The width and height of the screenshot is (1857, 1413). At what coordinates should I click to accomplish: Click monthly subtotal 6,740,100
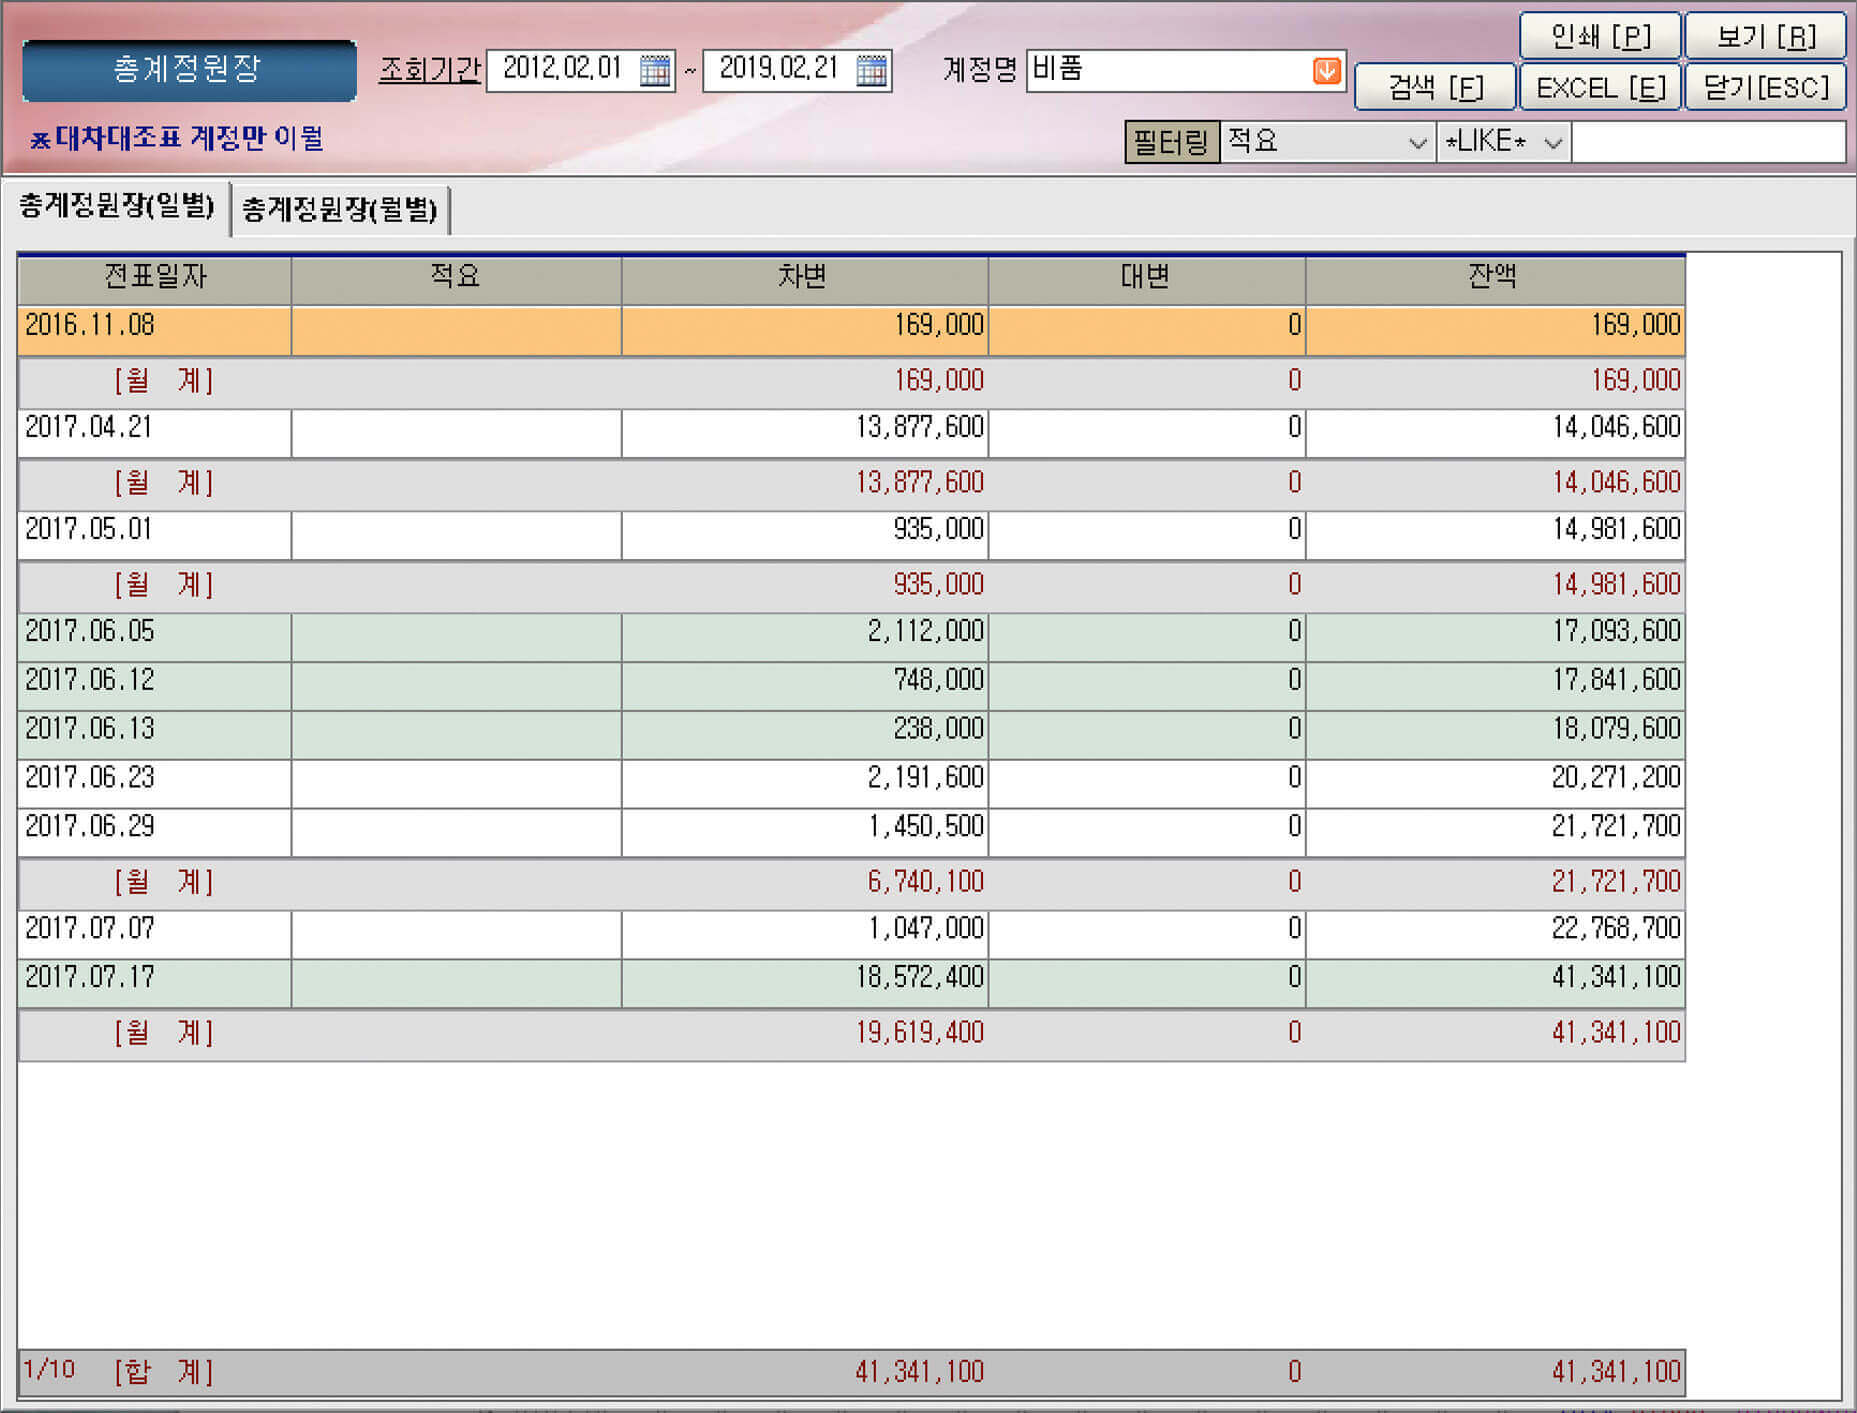click(926, 882)
